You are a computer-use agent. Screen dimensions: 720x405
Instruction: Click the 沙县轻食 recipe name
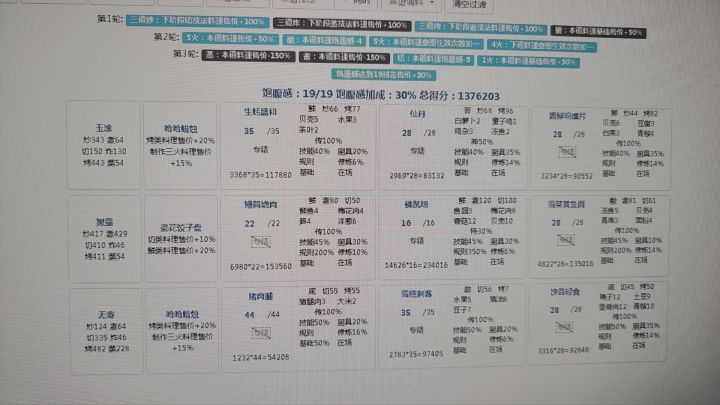[x=565, y=292]
